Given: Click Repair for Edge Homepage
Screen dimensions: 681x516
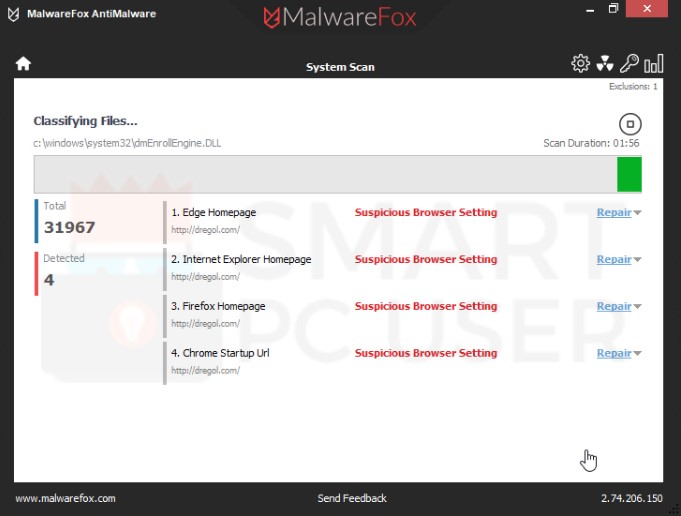Looking at the screenshot, I should click(614, 212).
